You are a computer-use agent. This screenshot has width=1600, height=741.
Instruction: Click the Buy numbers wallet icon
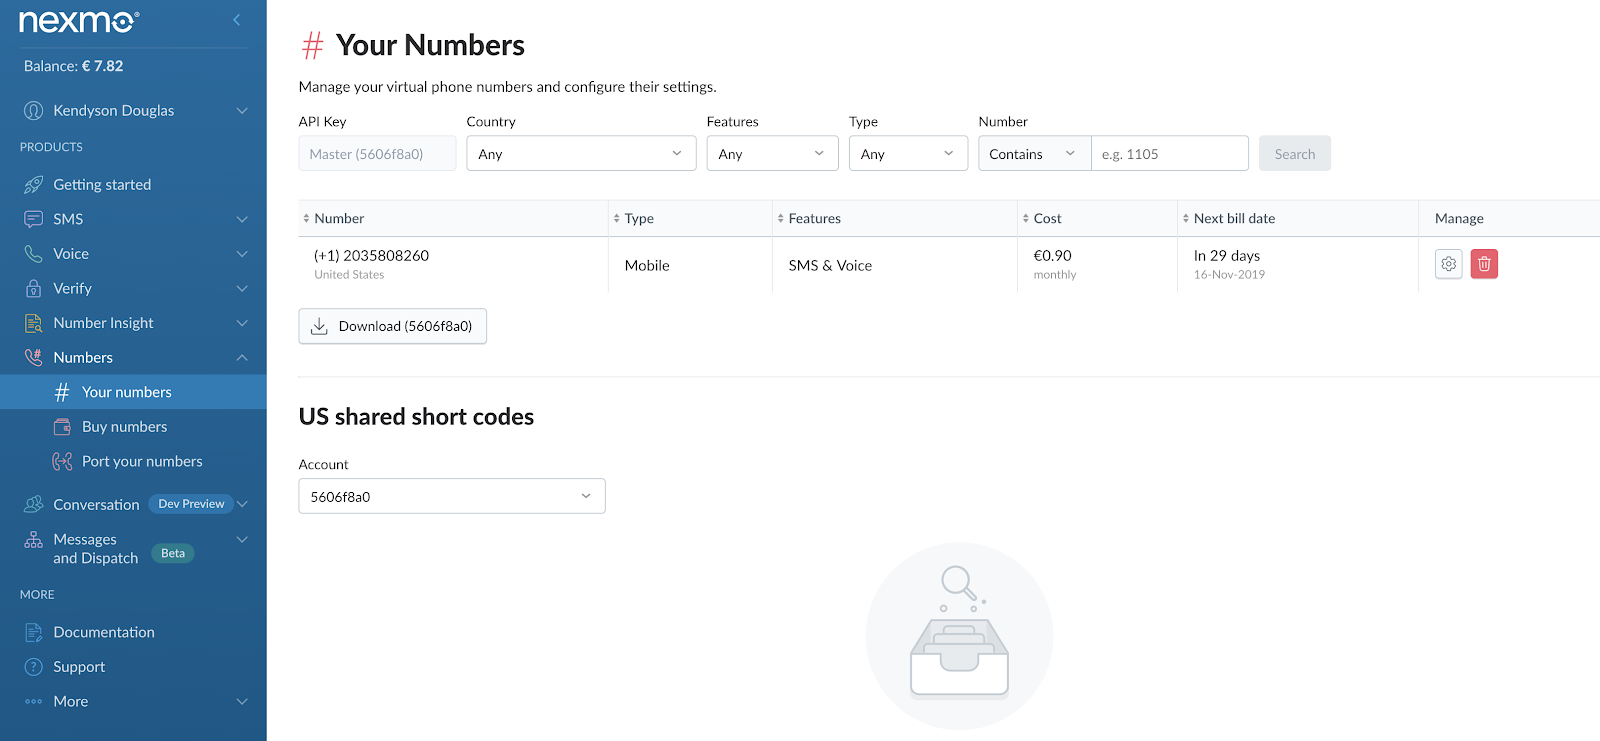62,427
